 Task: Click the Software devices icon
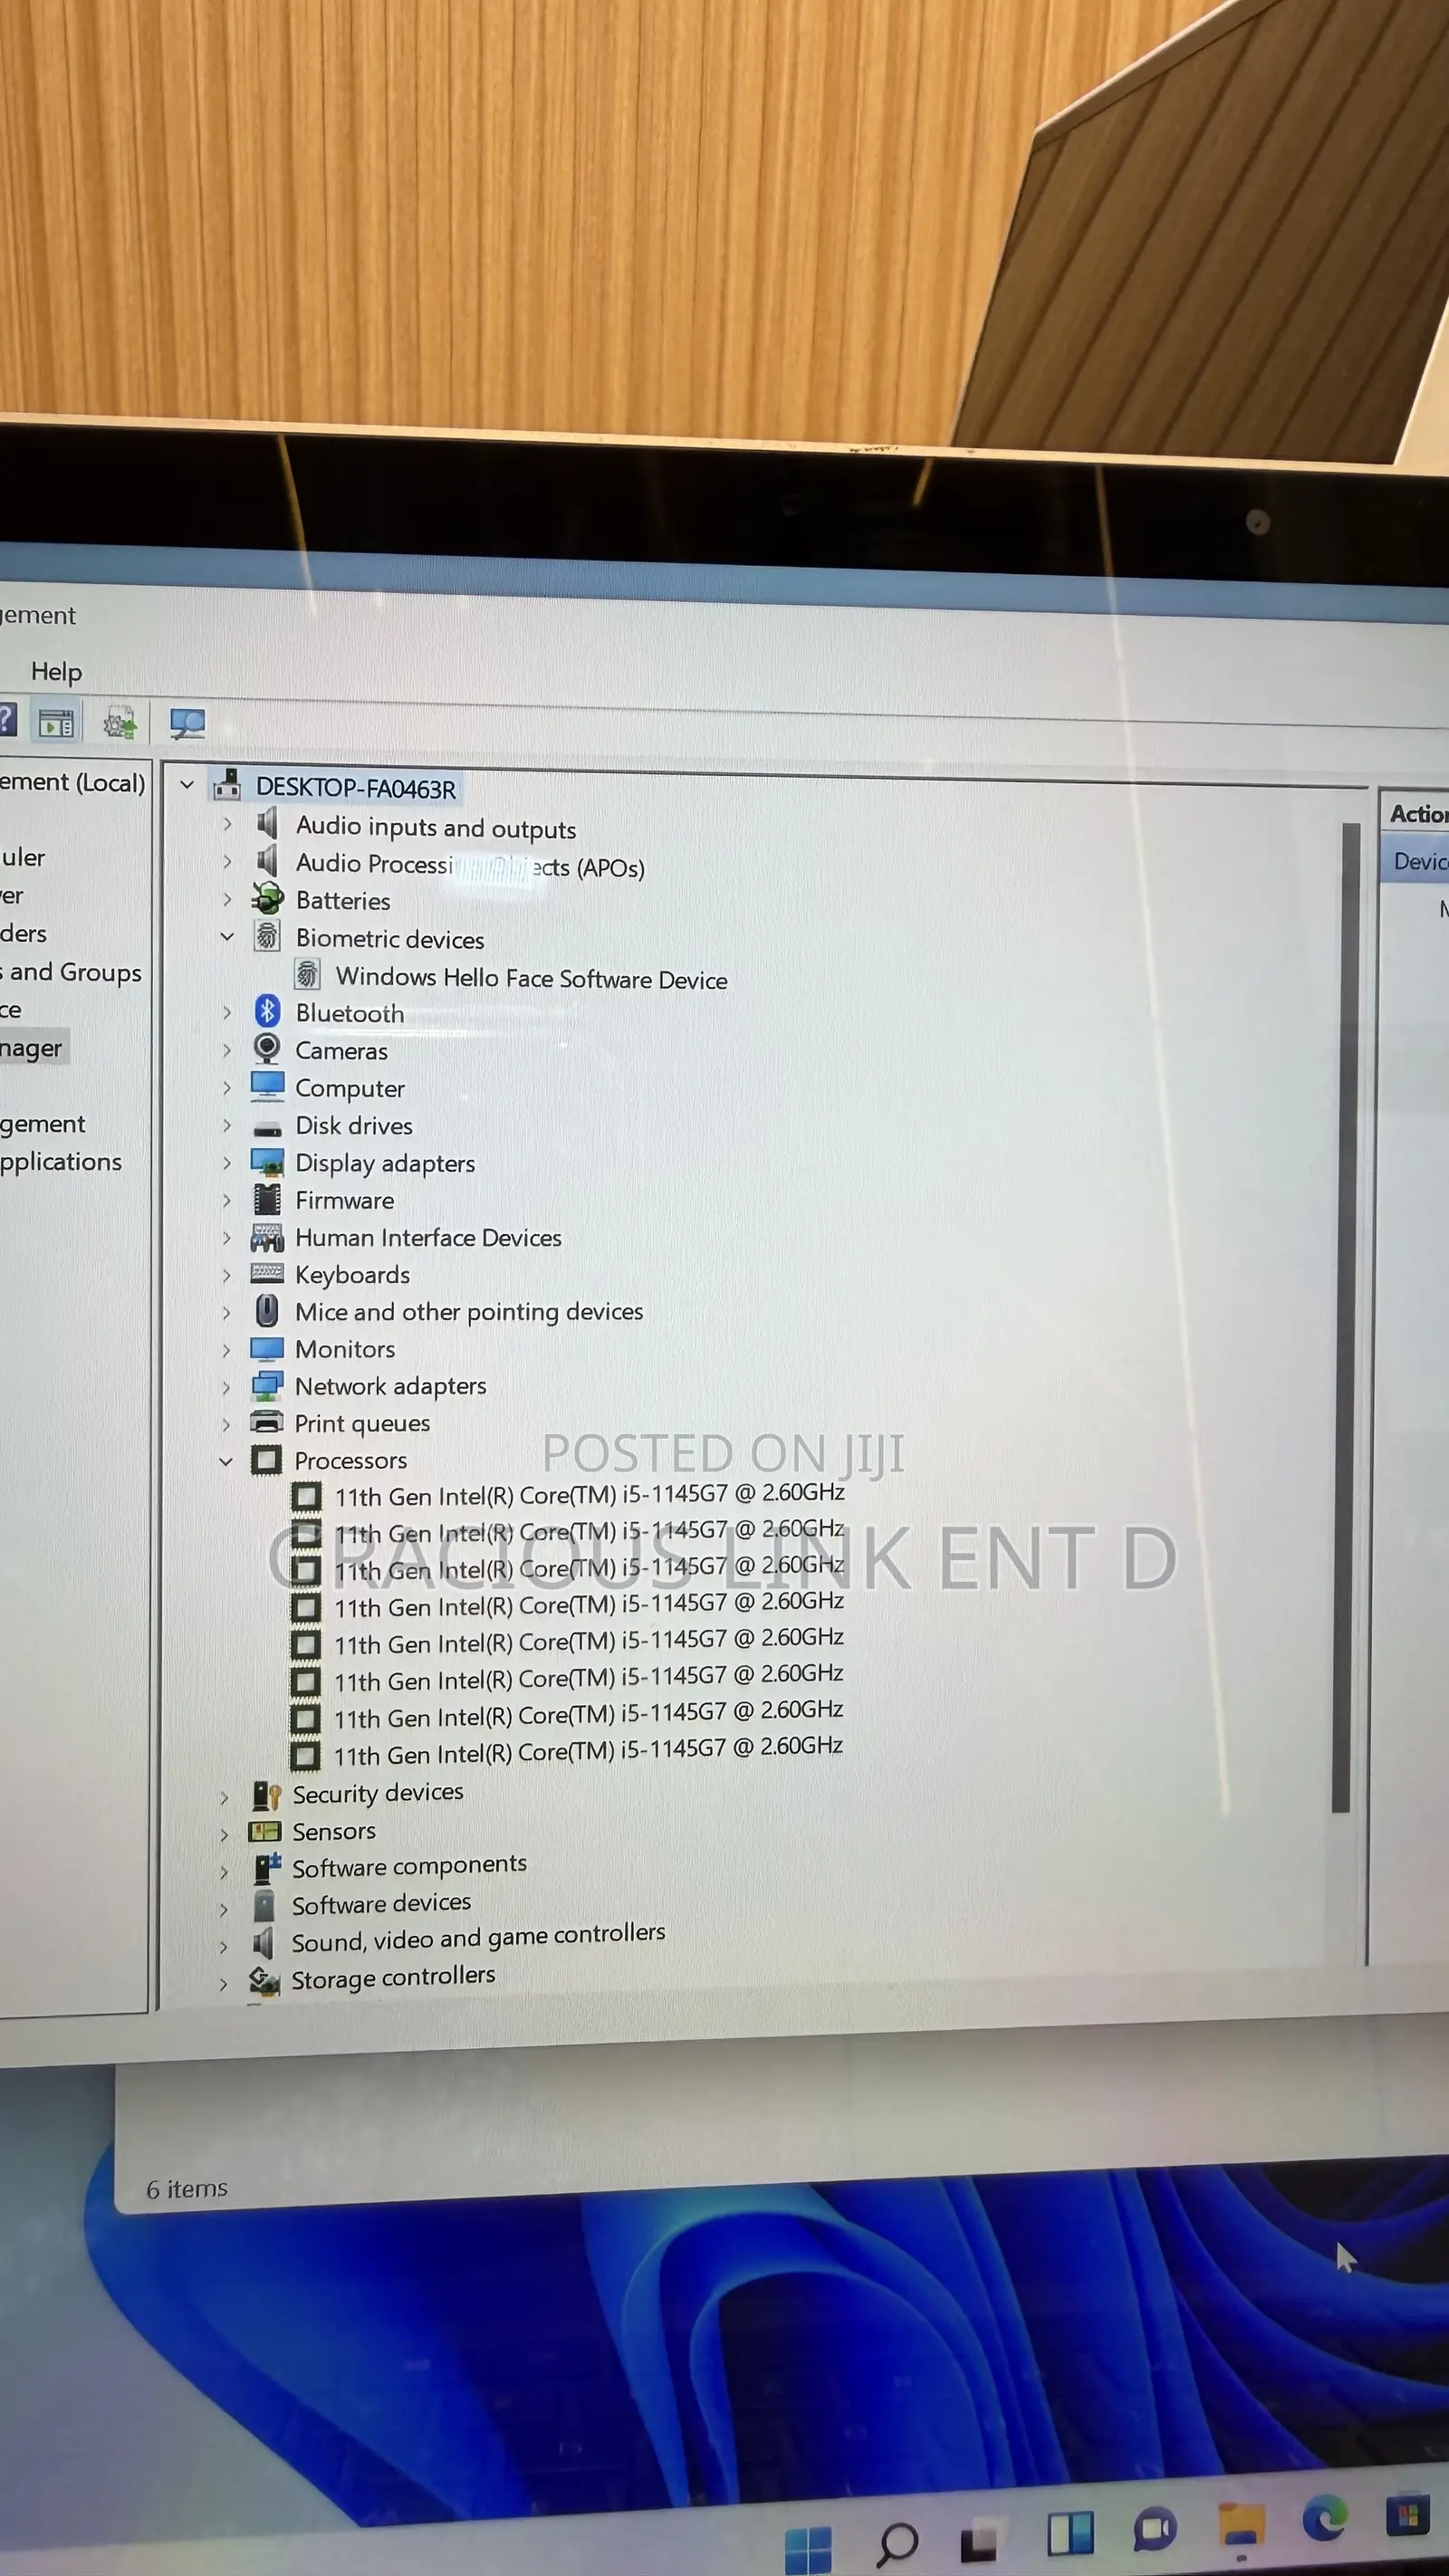tap(264, 1907)
